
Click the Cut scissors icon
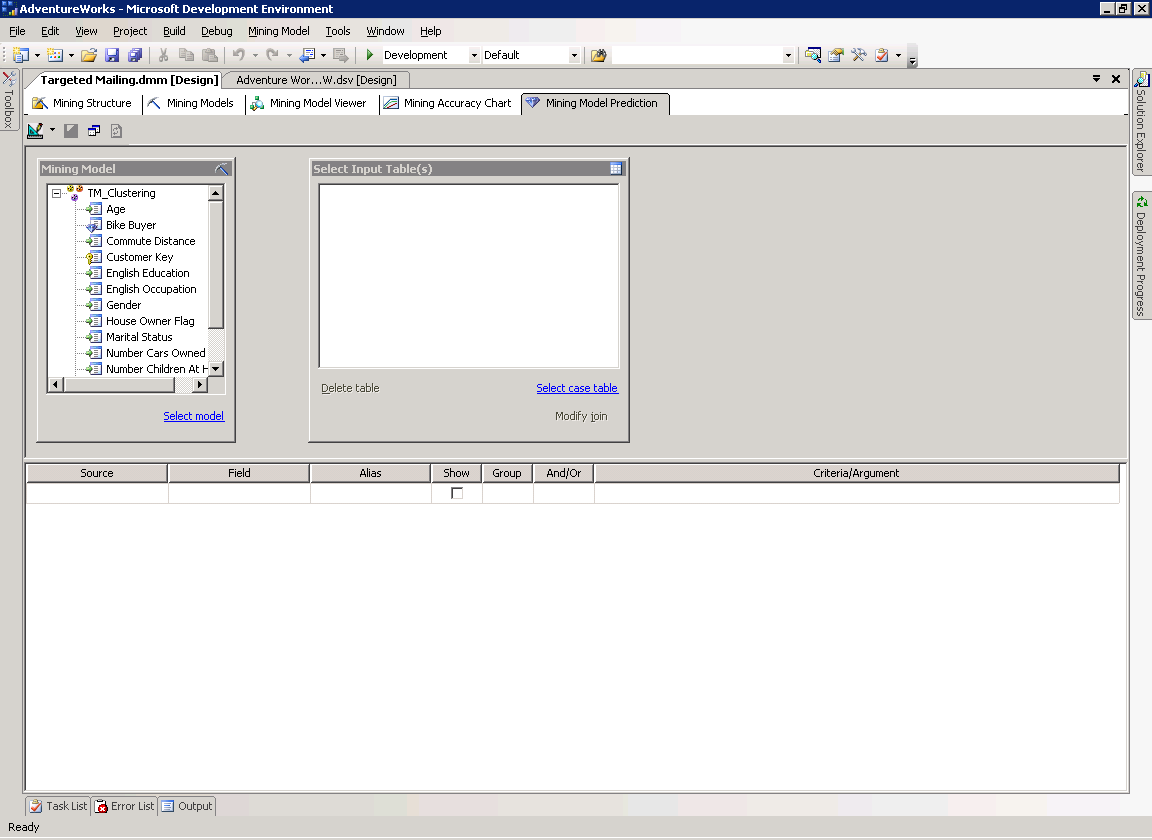coord(164,55)
